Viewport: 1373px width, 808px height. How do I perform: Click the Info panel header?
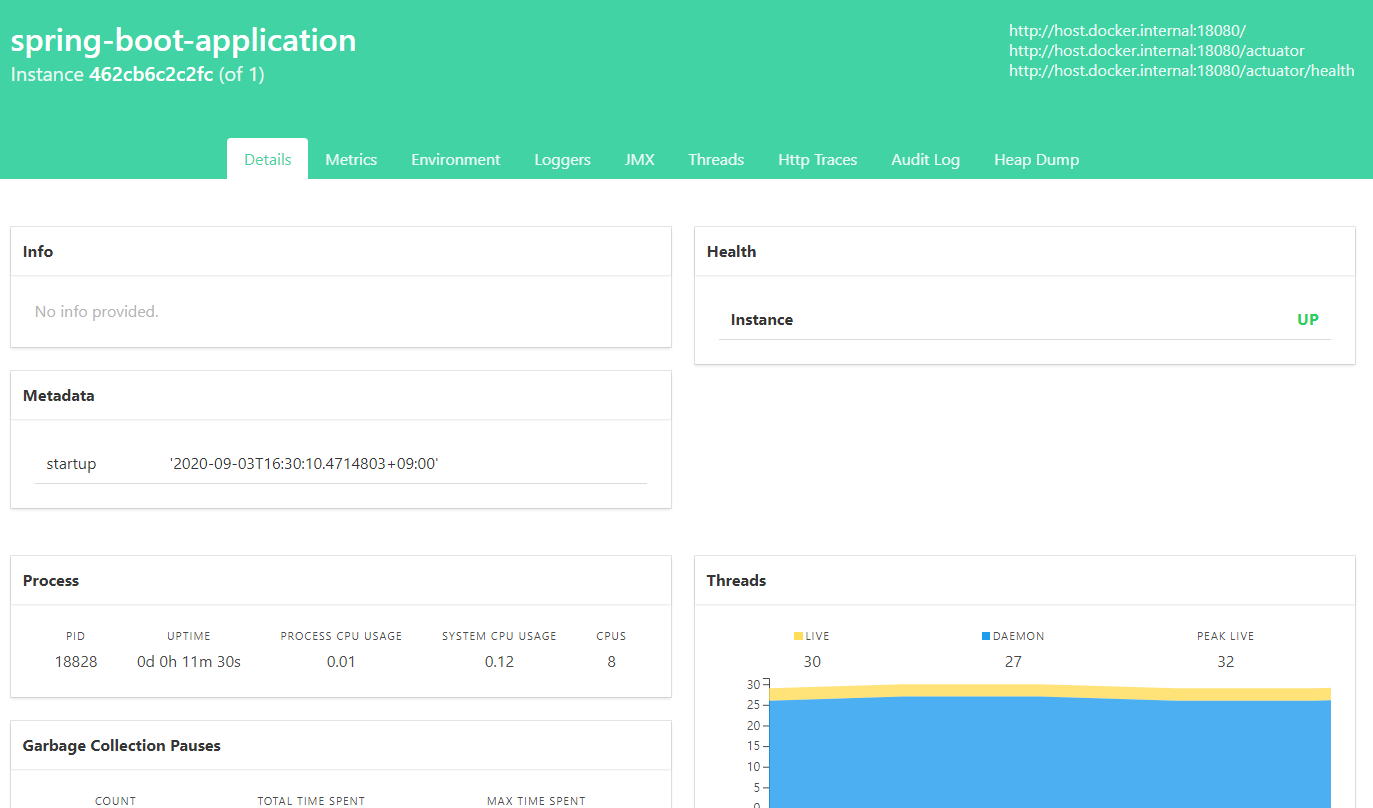[341, 252]
